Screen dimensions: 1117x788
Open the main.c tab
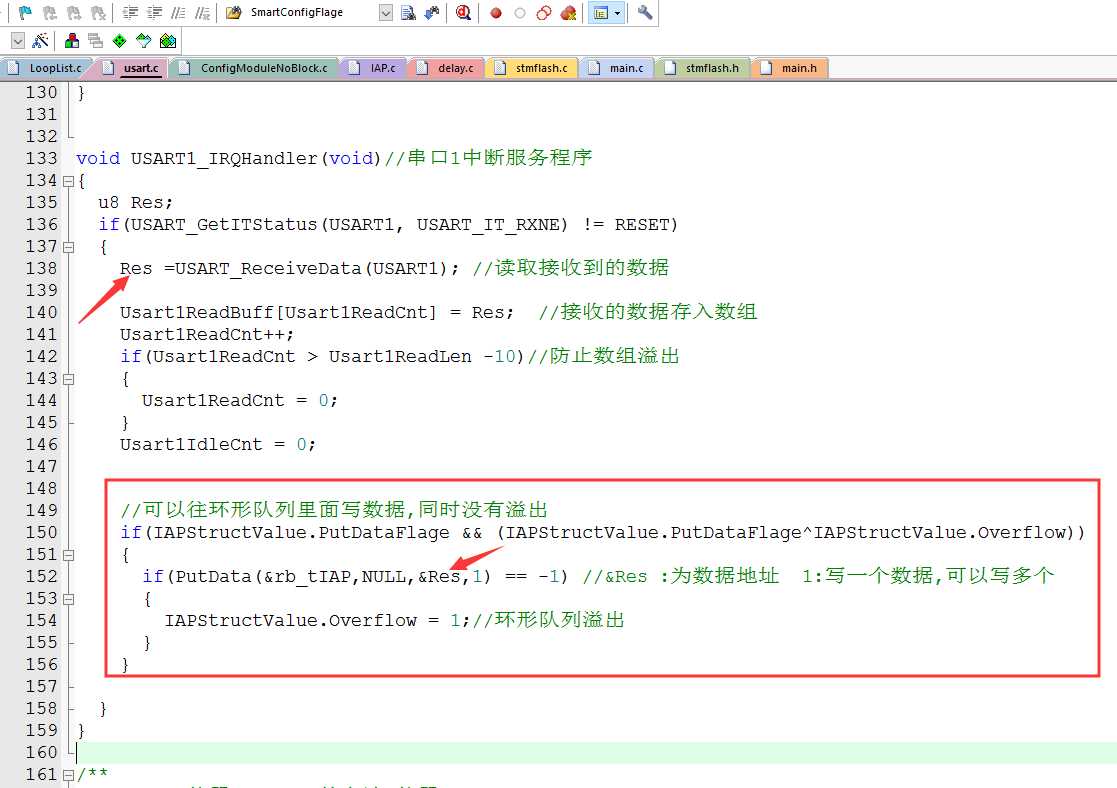click(618, 68)
